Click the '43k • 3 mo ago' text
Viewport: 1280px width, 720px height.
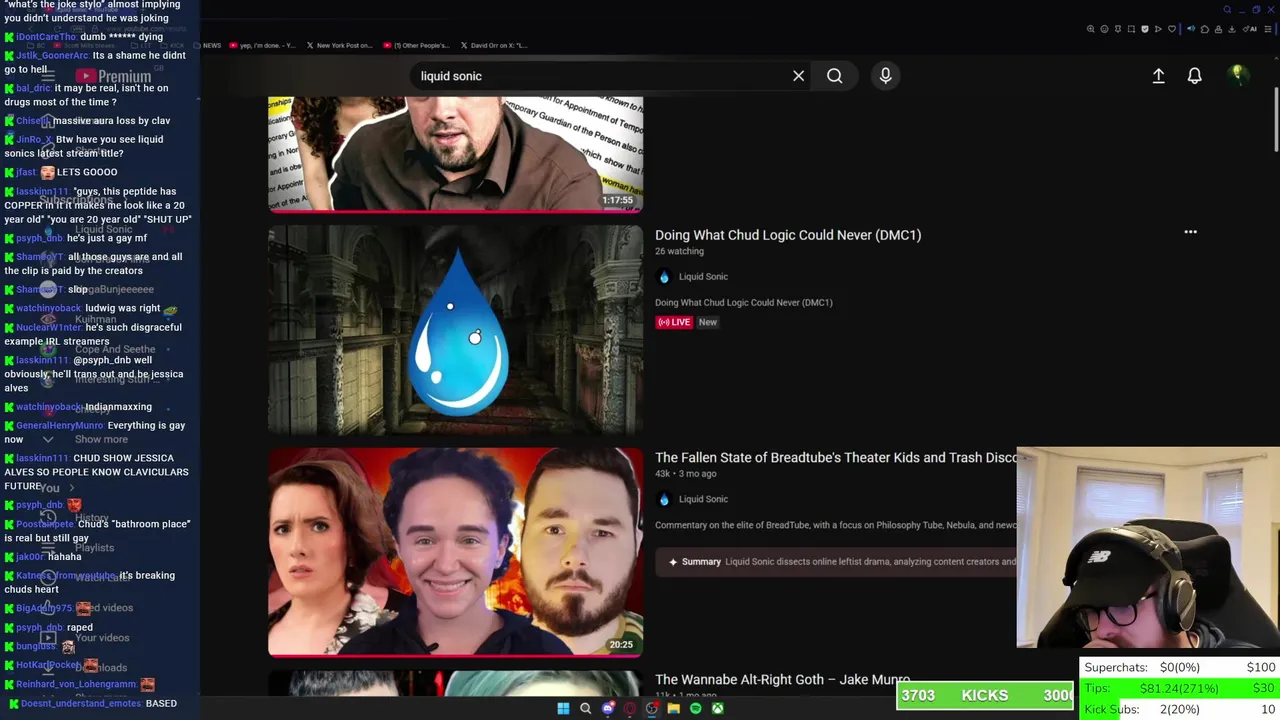pos(685,474)
